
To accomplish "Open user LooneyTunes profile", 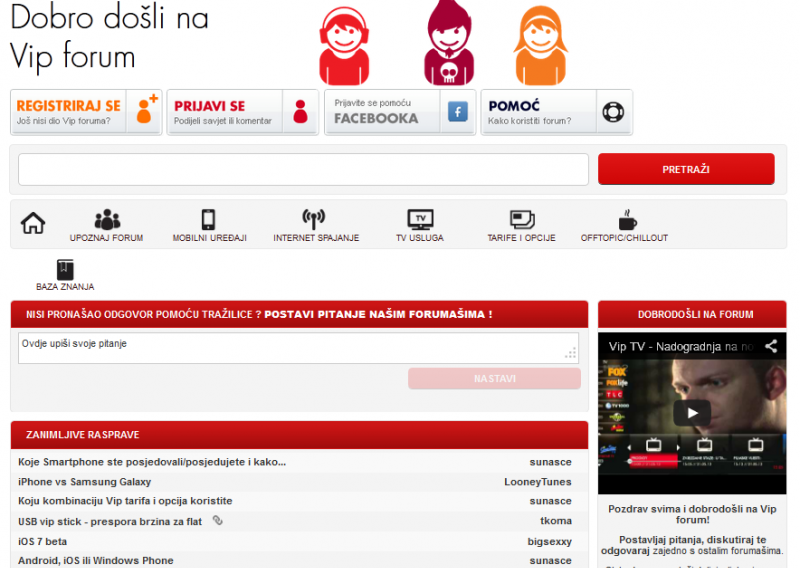I will 538,482.
